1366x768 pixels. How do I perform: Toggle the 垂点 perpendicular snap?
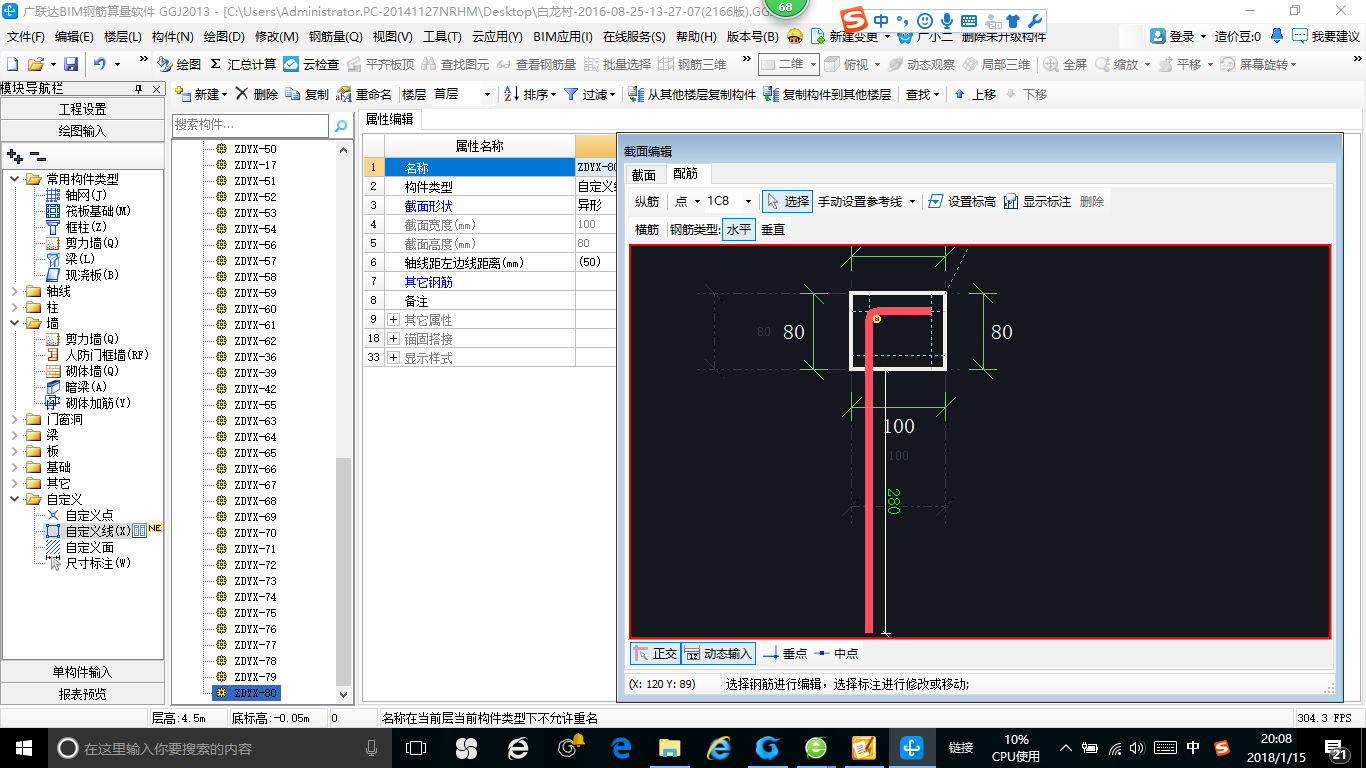point(785,654)
